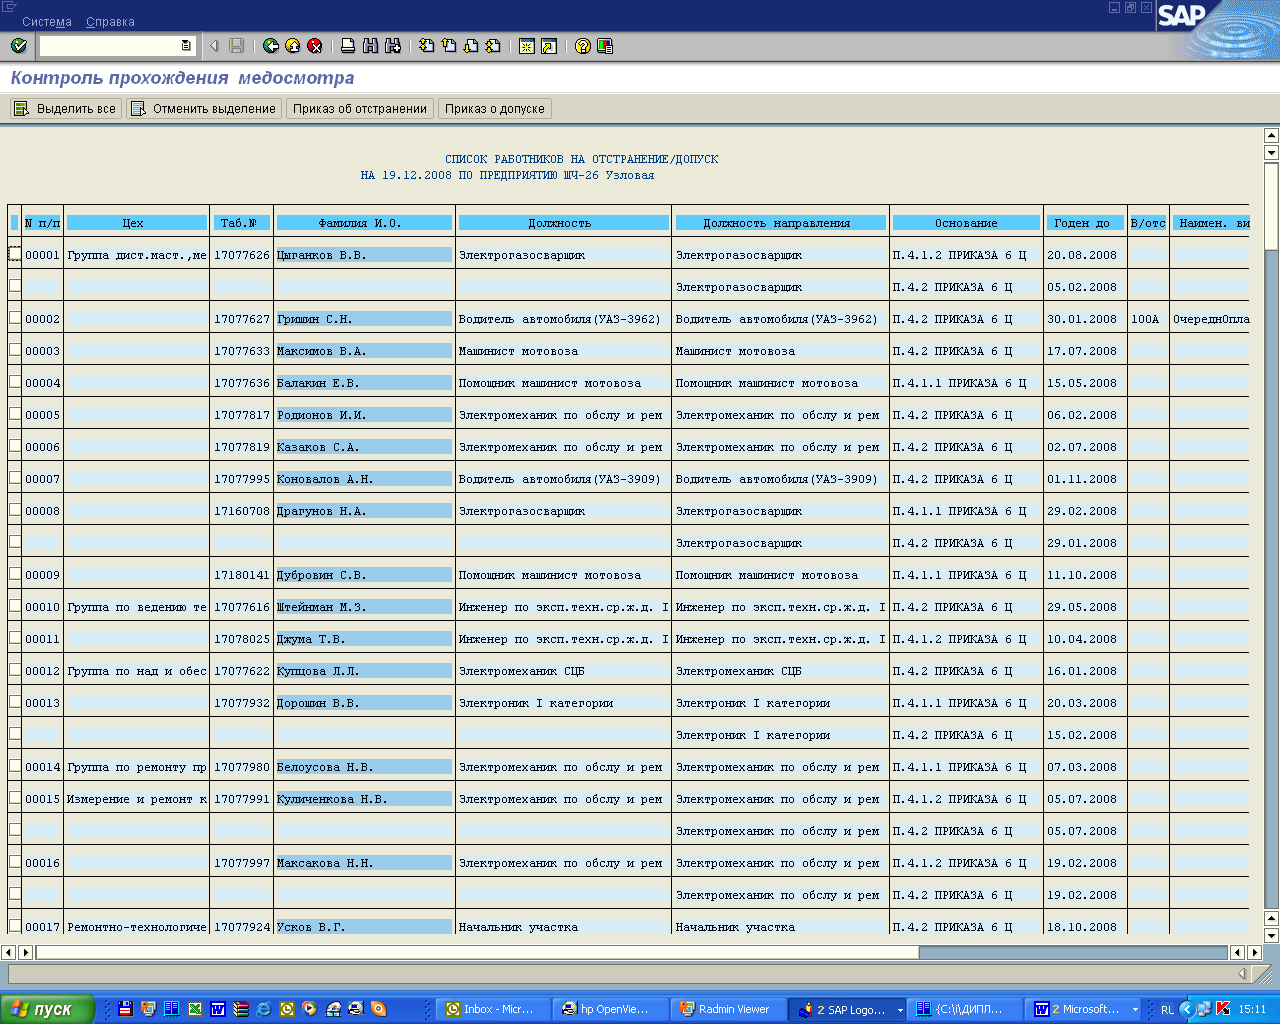Click the surname cell Гришин С.Н.
Viewport: 1280px width, 1024px height.
[x=364, y=319]
